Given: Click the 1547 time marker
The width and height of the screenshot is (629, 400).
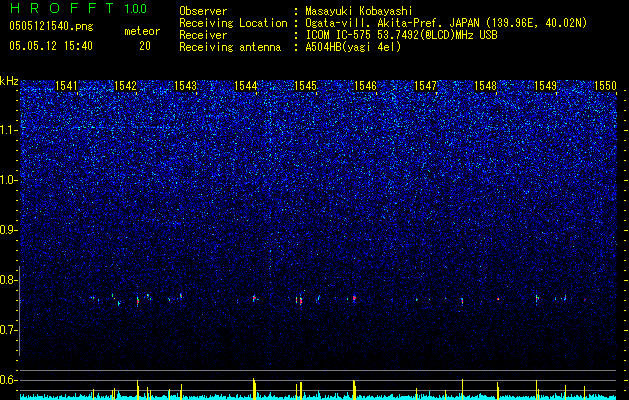Looking at the screenshot, I should point(425,86).
